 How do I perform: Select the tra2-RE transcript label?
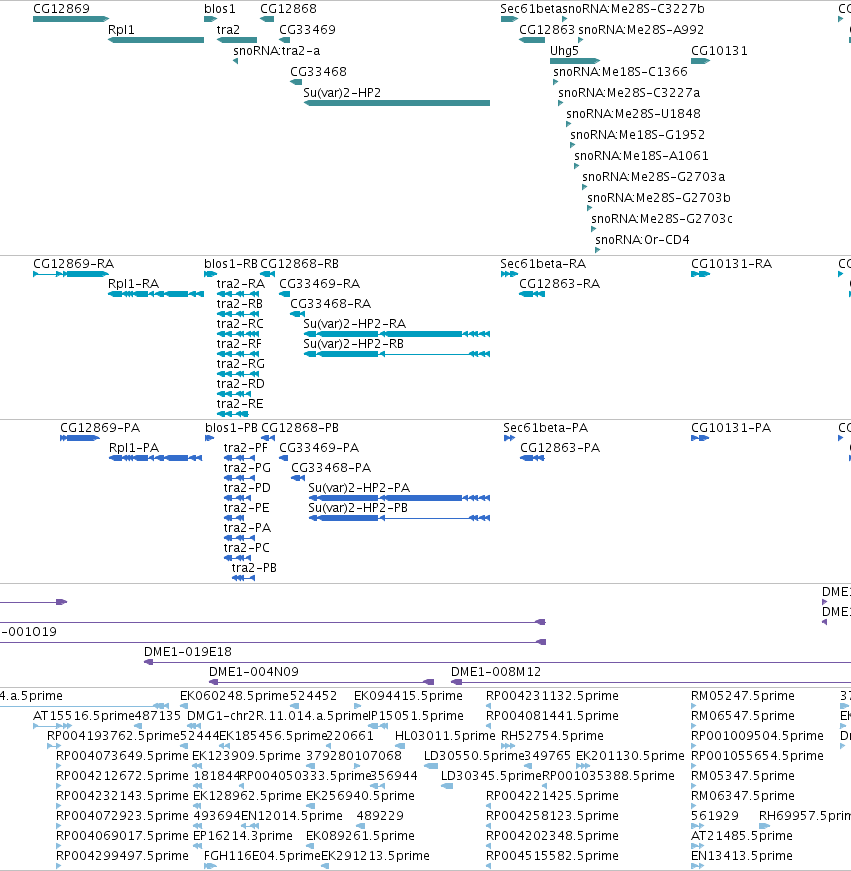(240, 404)
